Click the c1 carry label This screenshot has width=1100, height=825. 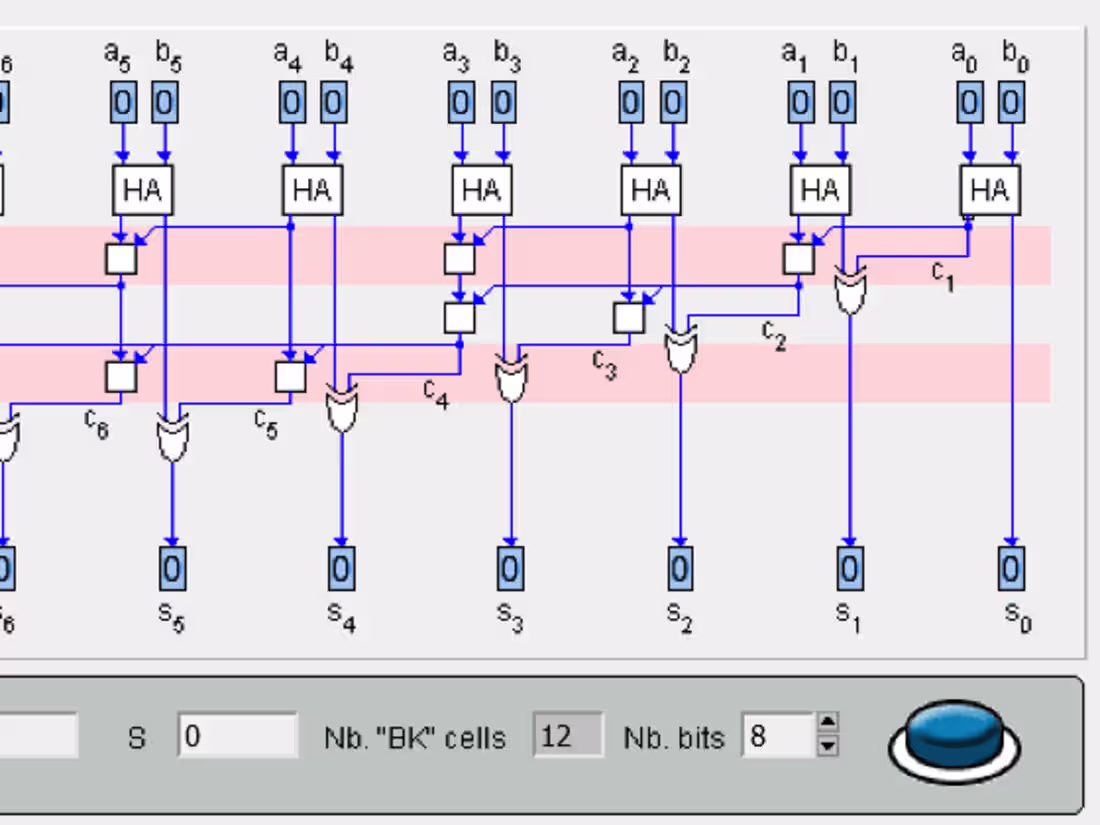point(943,276)
